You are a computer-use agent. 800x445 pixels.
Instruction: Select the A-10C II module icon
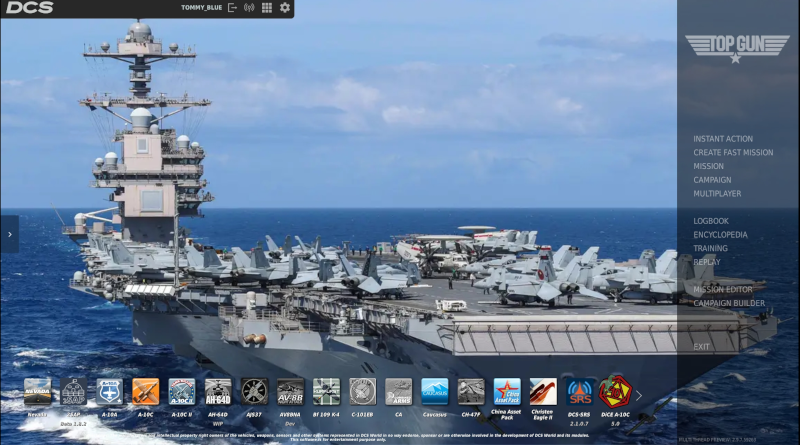(x=181, y=391)
